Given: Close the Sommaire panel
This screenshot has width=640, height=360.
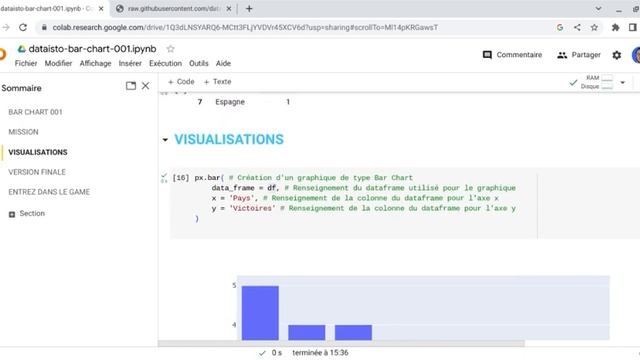Looking at the screenshot, I should (x=145, y=86).
